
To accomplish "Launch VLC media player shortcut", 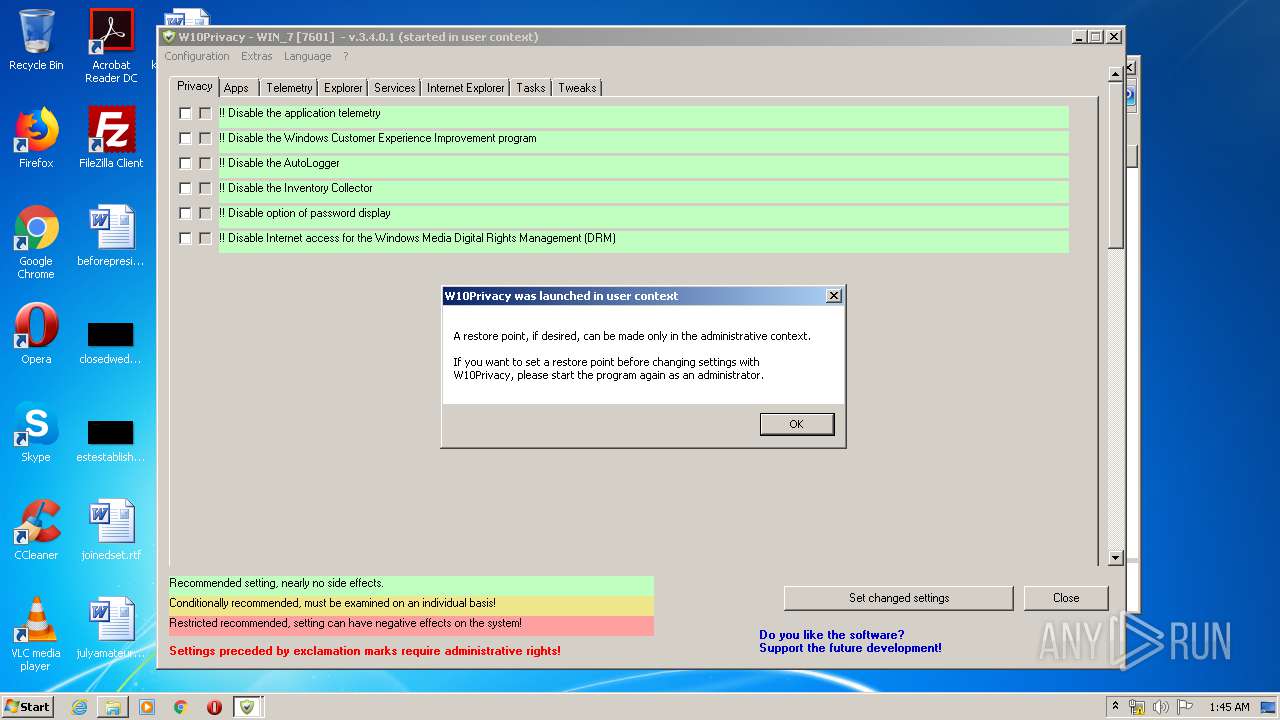I will pos(36,634).
